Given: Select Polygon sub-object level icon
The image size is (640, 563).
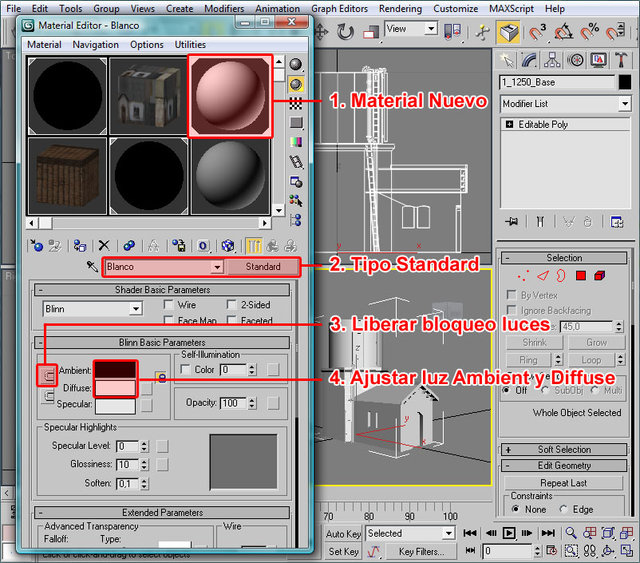Looking at the screenshot, I should click(583, 275).
